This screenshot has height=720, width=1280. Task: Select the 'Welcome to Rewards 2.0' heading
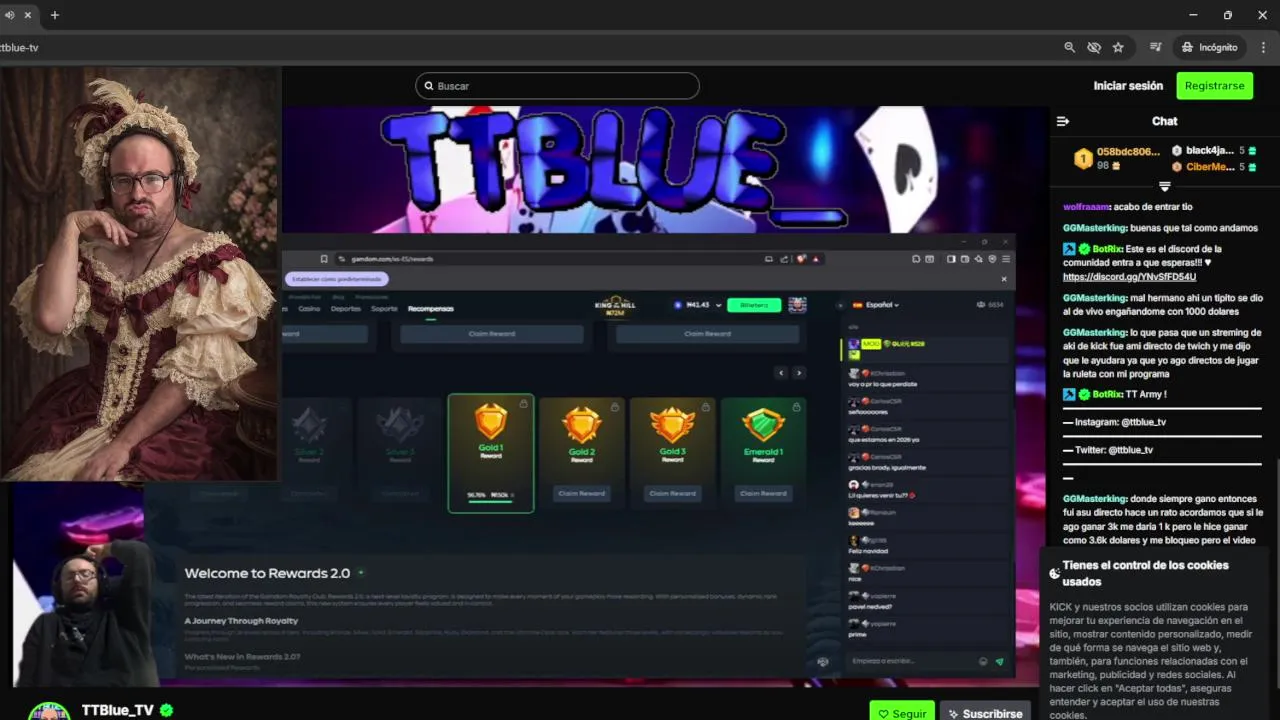point(267,573)
